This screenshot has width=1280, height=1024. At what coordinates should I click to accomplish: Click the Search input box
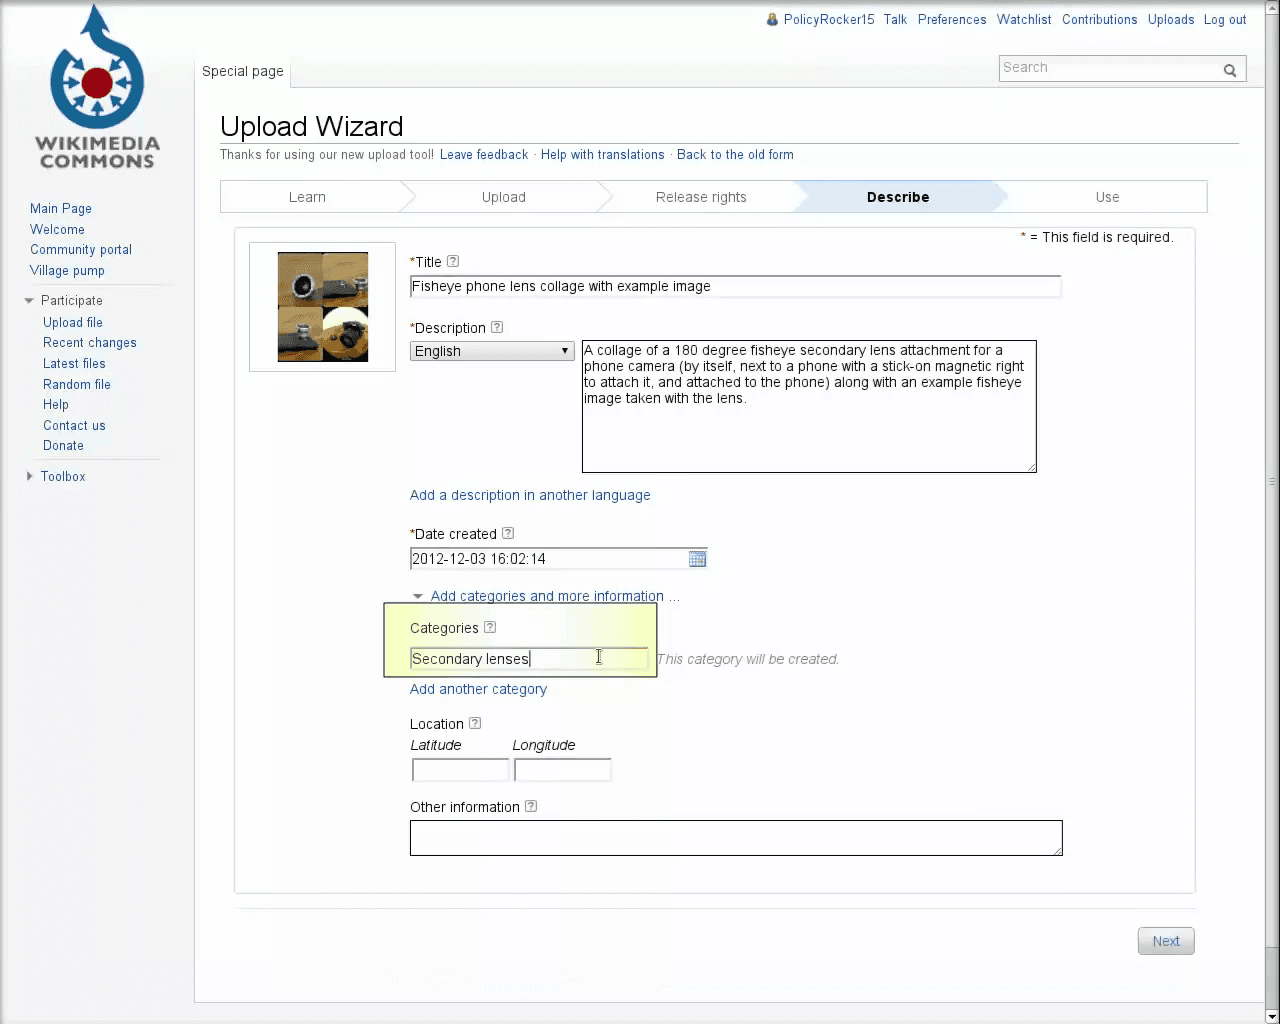(x=1110, y=68)
